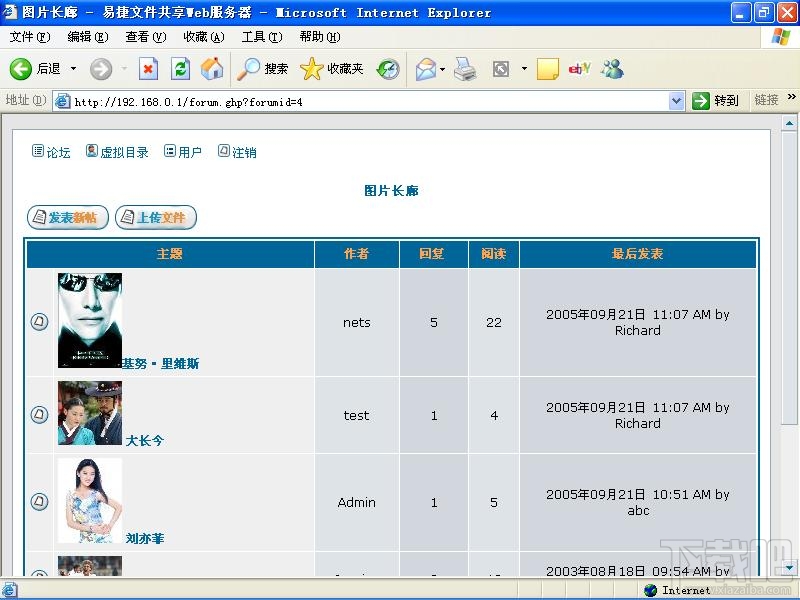Click the vertical scrollbar thumb
800x600 pixels.
[789, 278]
